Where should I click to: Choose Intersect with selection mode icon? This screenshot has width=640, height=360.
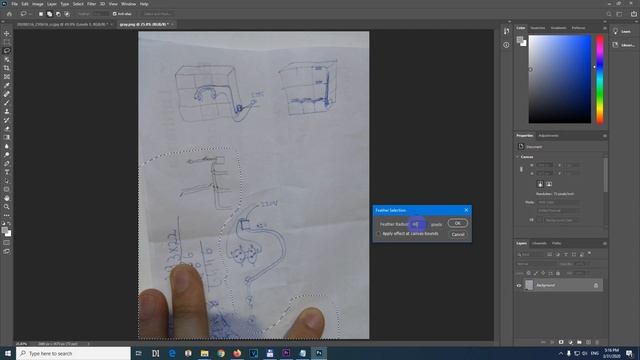(x=67, y=14)
